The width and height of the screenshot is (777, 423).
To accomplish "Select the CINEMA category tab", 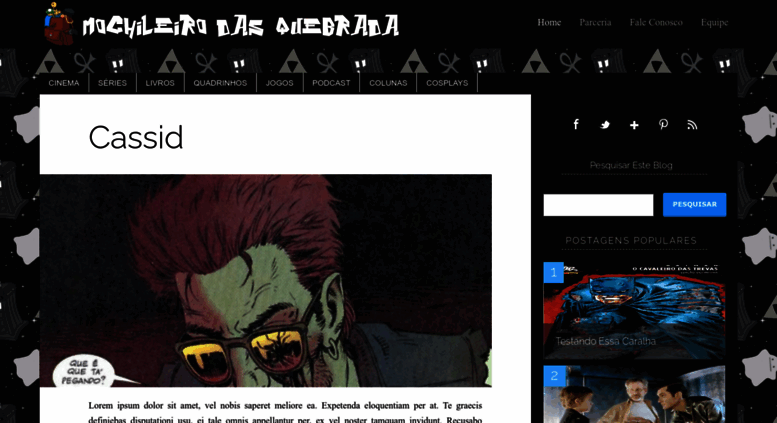I will 64,83.
